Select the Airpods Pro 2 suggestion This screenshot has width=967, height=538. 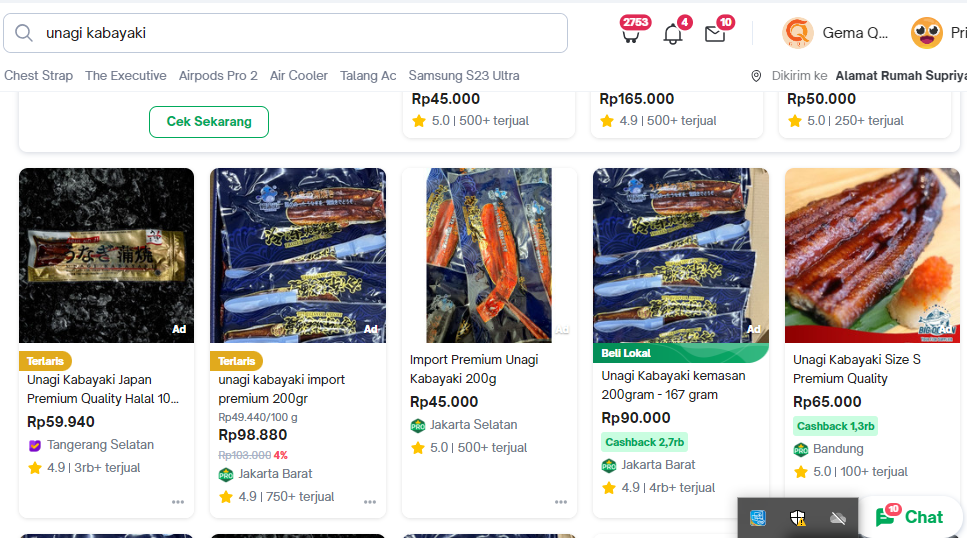click(218, 76)
